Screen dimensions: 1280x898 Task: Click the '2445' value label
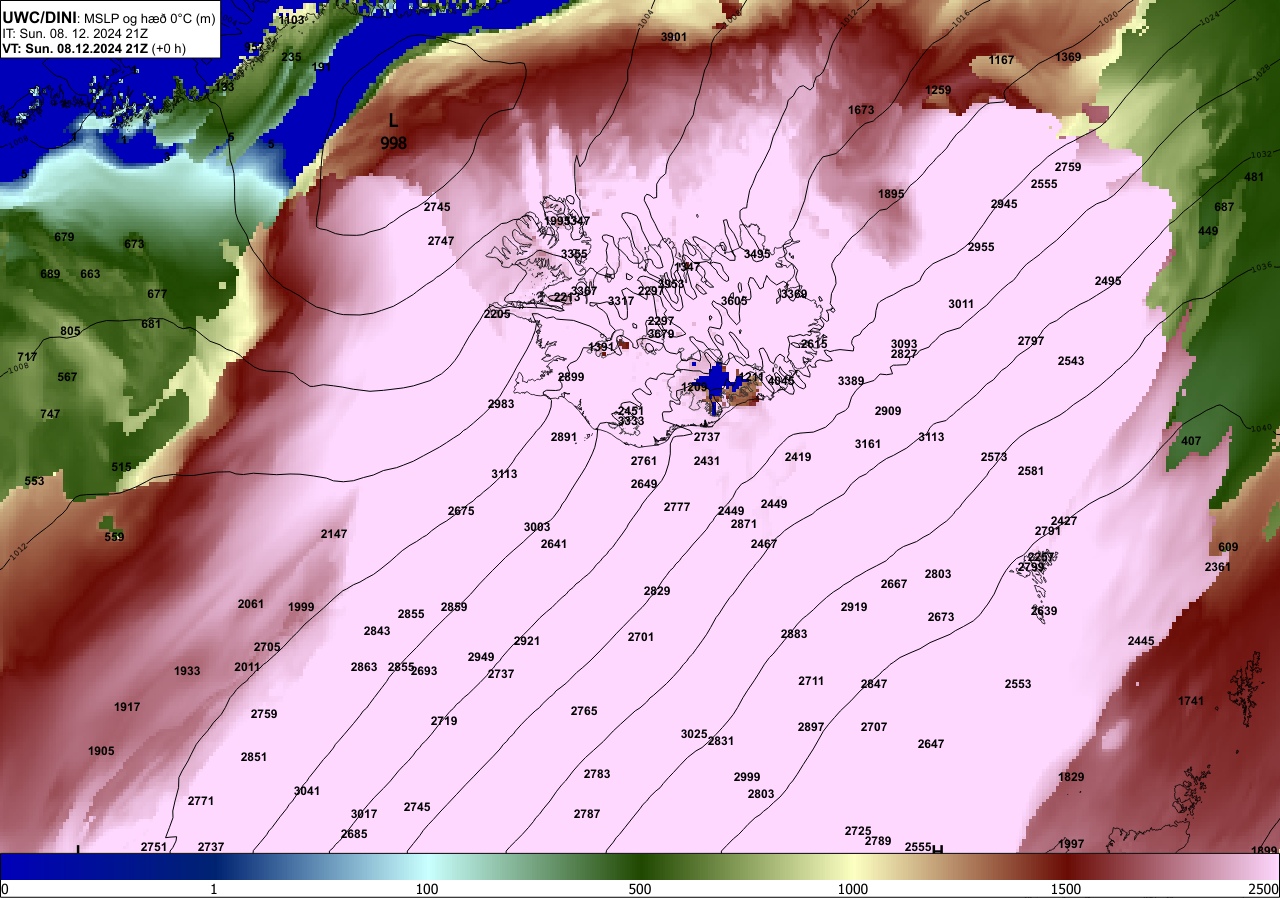point(1141,641)
